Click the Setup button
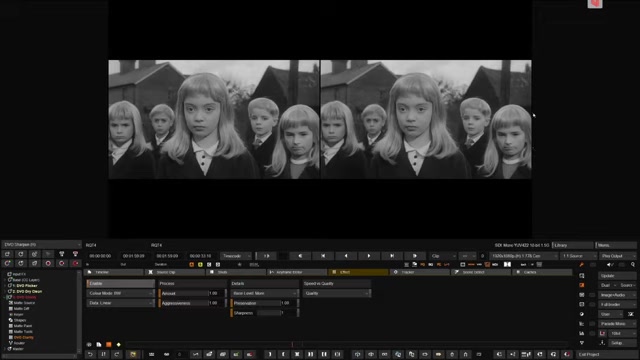 pos(622,343)
